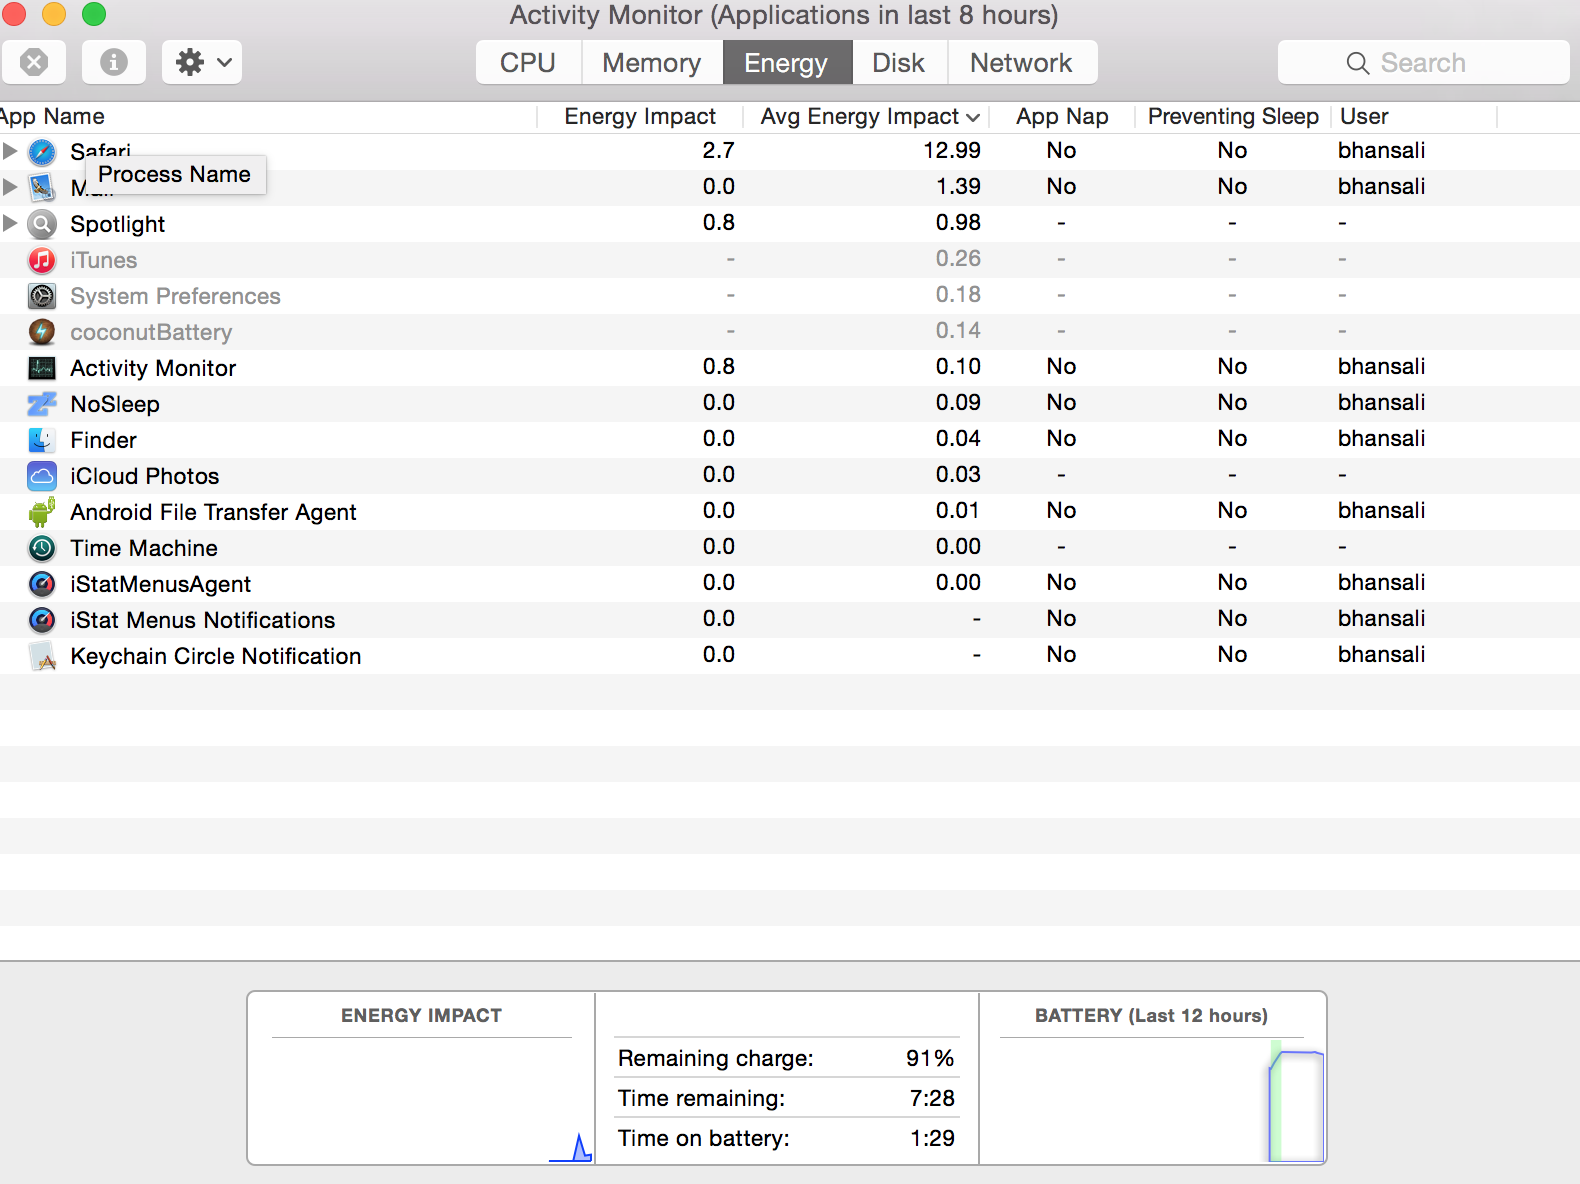This screenshot has height=1184, width=1580.
Task: Select the iStat Menus Notifications name
Action: point(203,620)
